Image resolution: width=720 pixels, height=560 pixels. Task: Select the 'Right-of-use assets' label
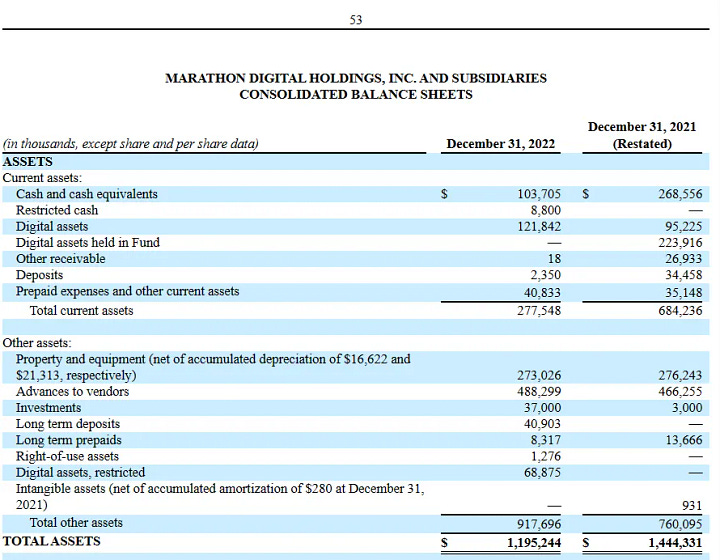pyautogui.click(x=68, y=456)
